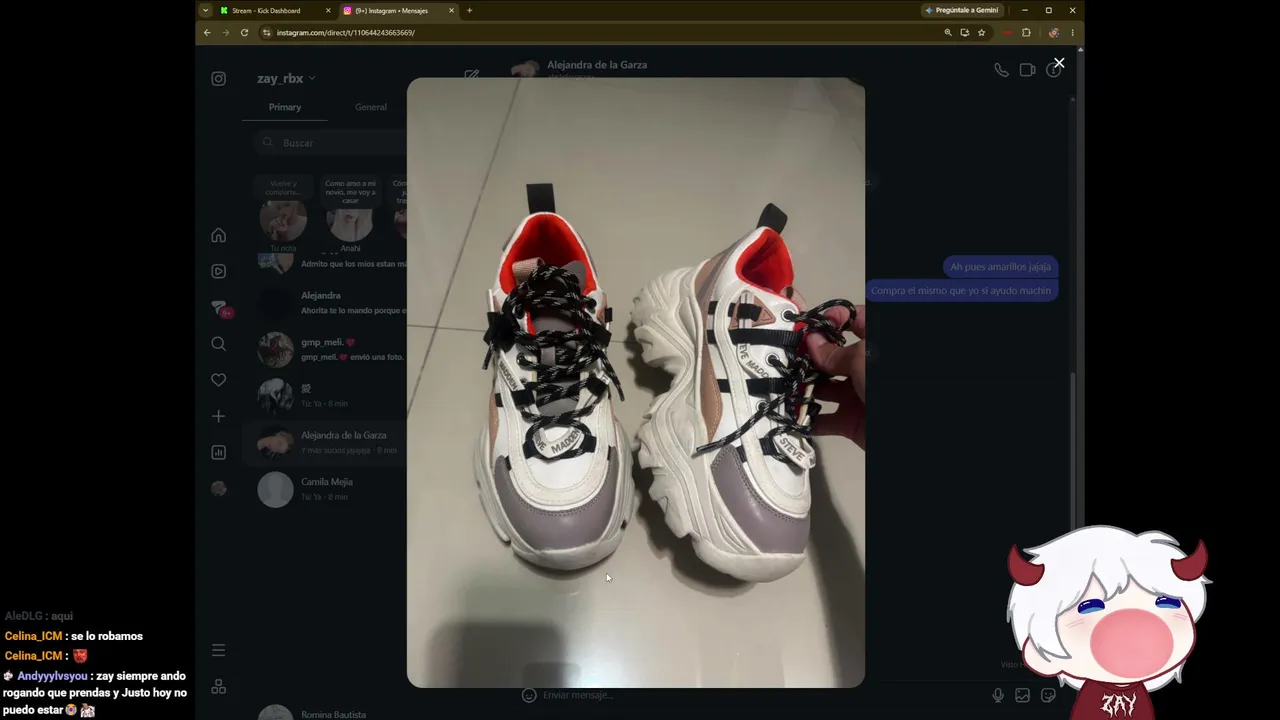This screenshot has width=1280, height=720.
Task: View site information icon in address bar
Action: [x=267, y=33]
